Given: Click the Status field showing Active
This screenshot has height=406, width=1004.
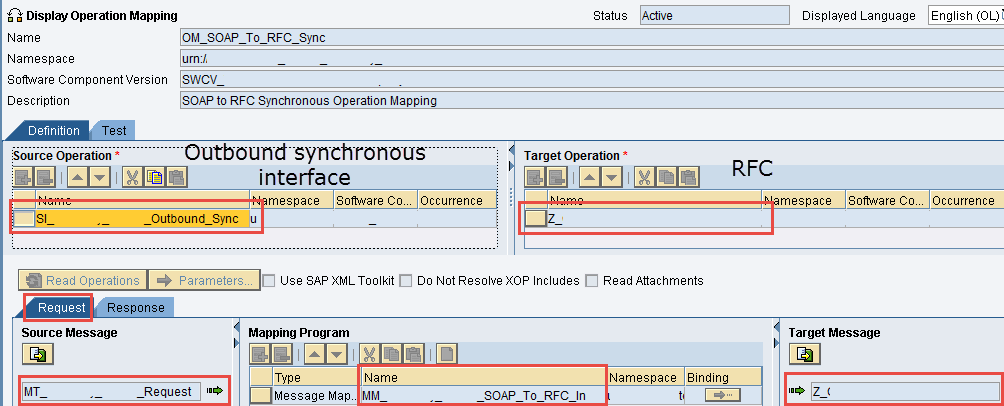Looking at the screenshot, I should (715, 15).
